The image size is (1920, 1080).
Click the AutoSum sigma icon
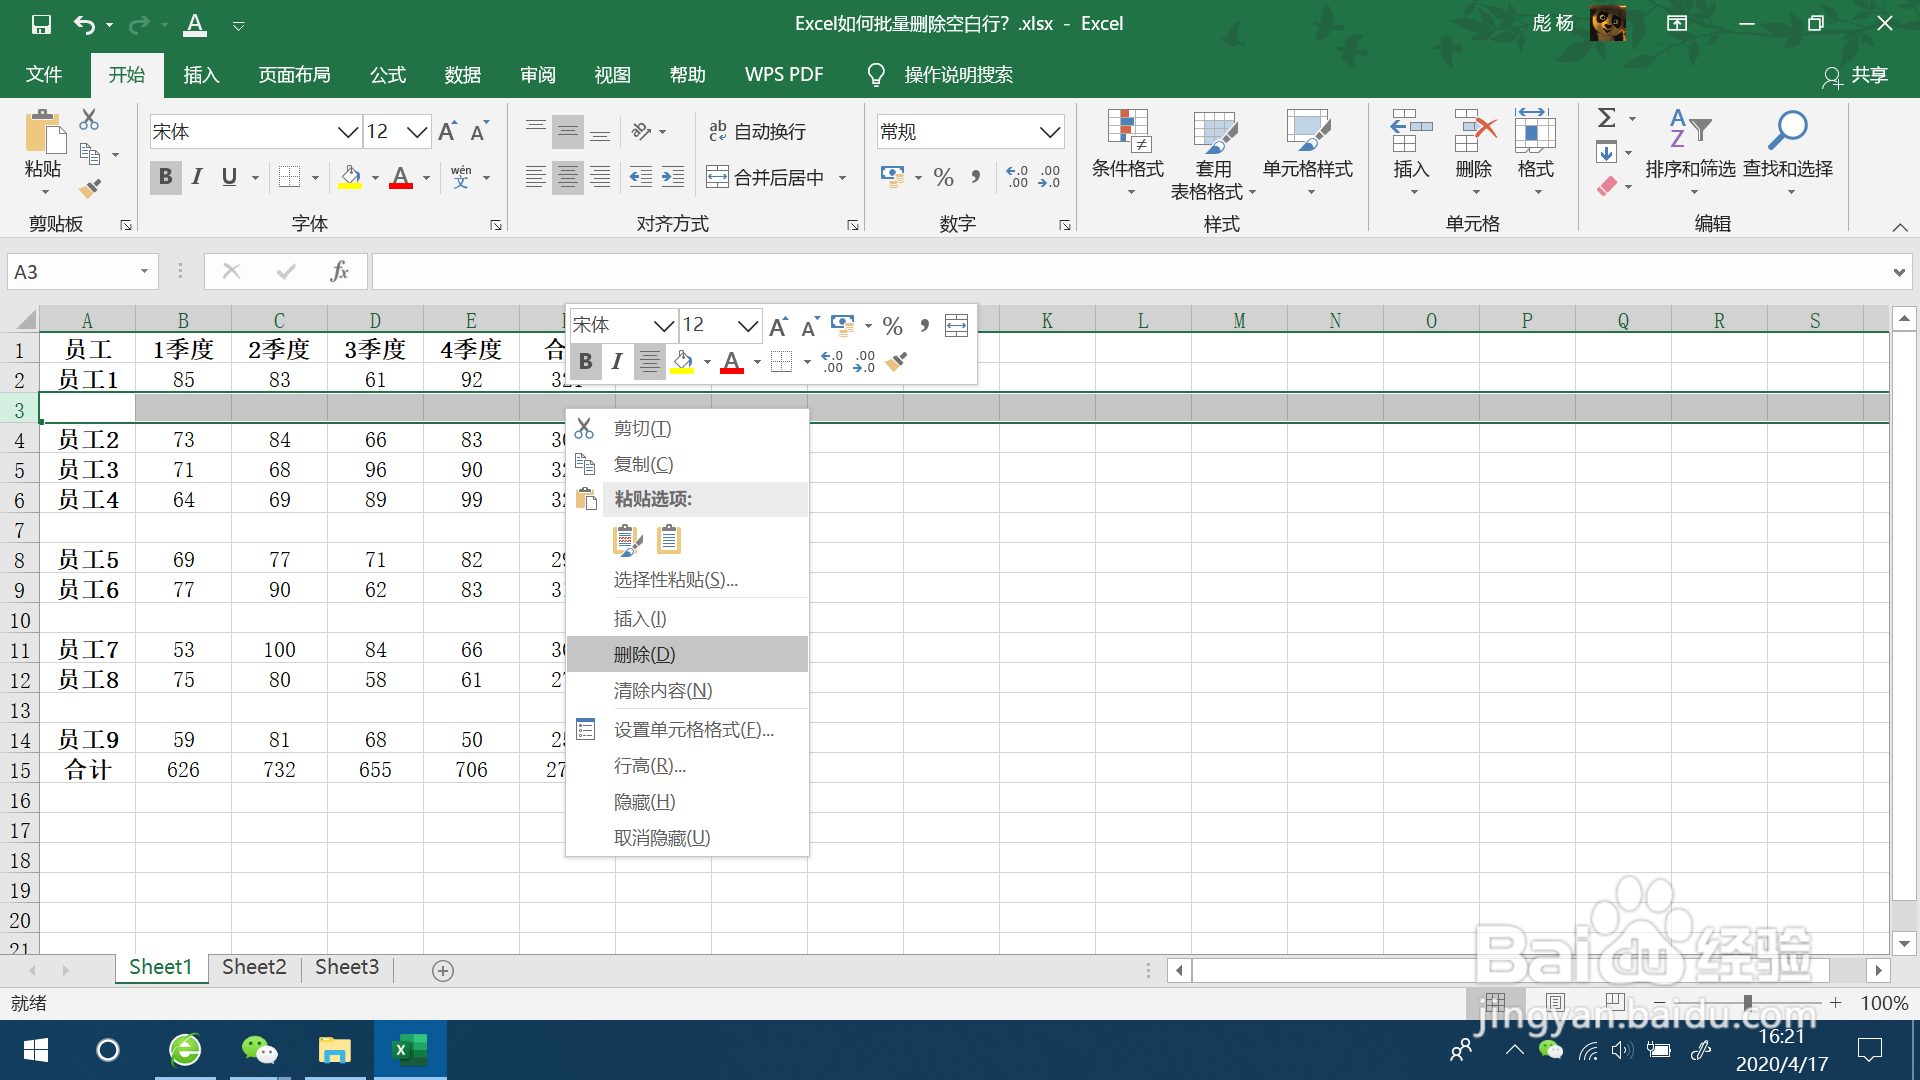(x=1607, y=118)
